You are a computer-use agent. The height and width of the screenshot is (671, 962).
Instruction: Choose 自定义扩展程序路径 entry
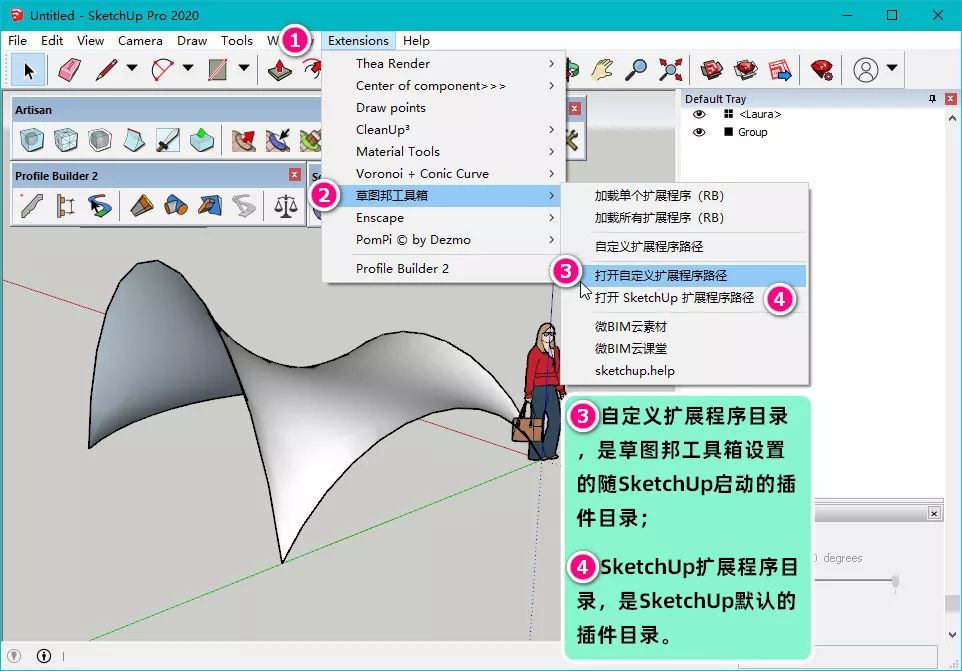(684, 247)
